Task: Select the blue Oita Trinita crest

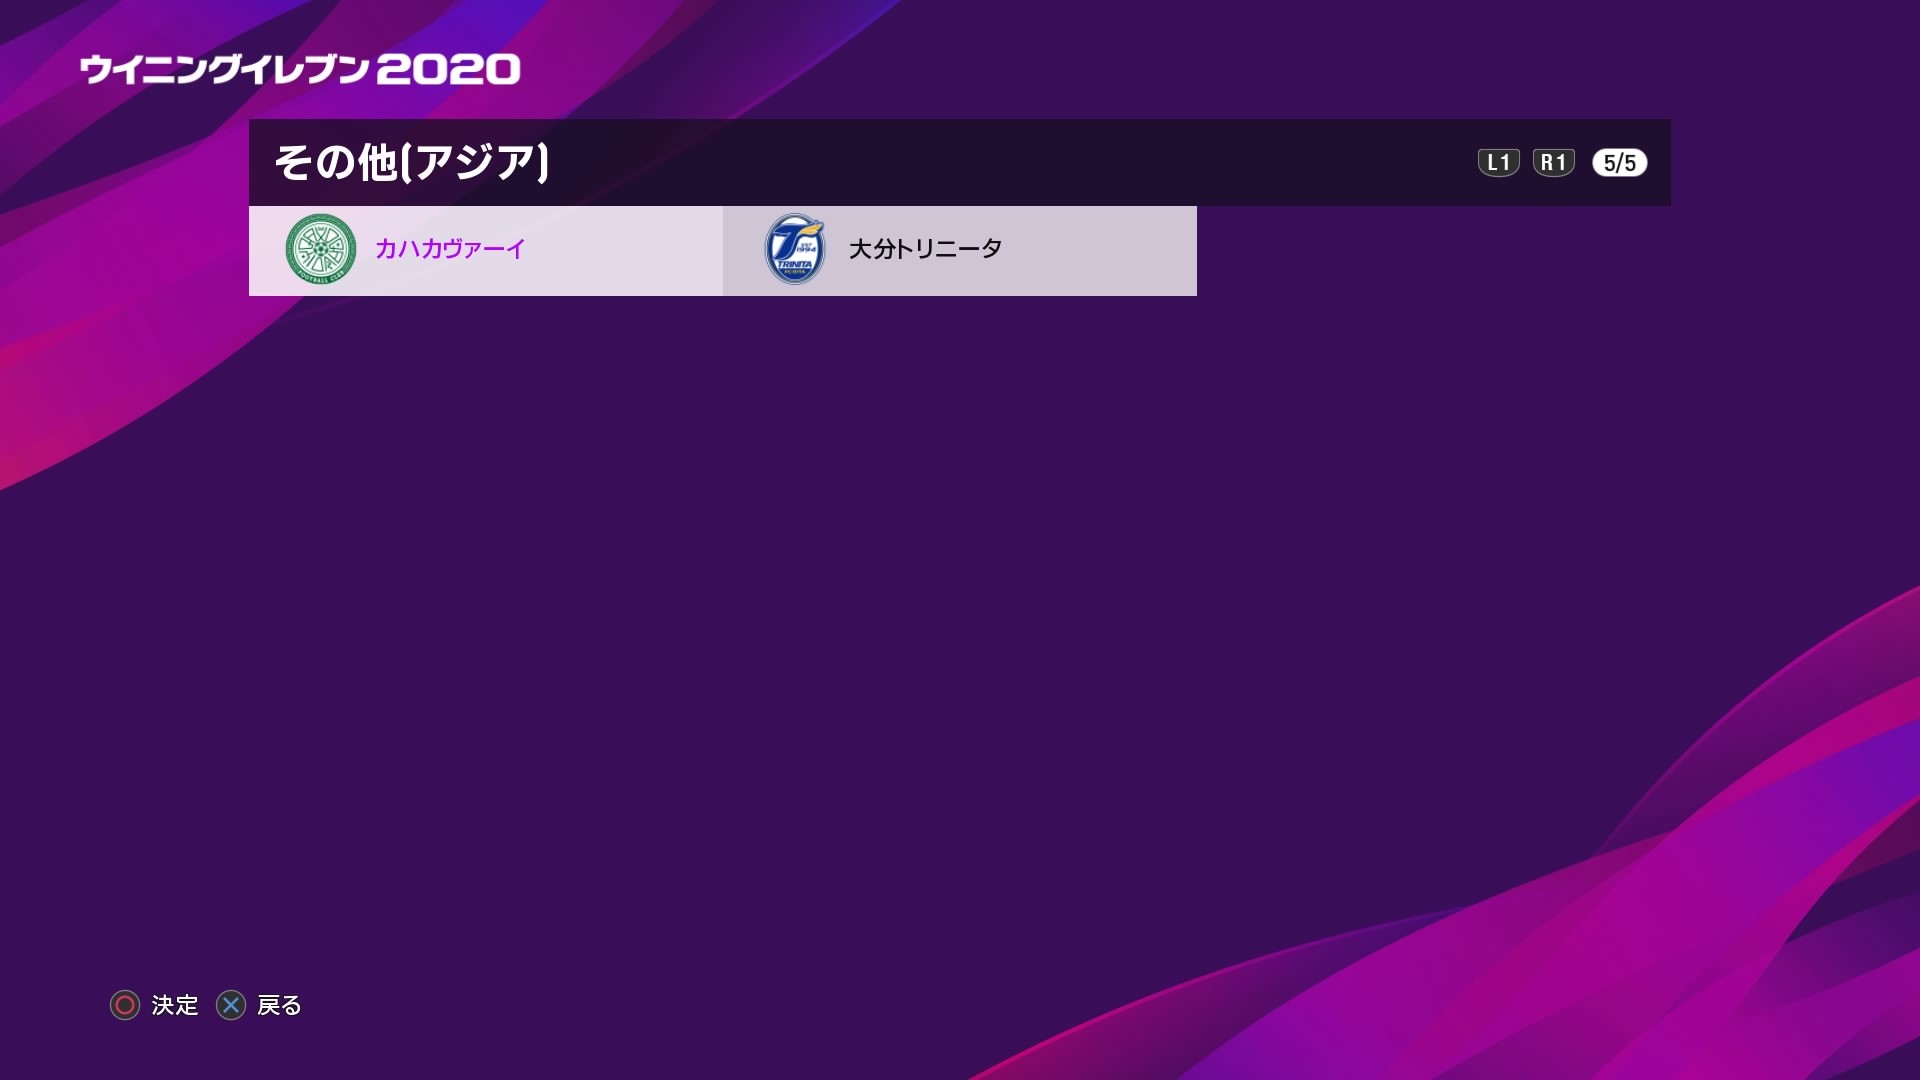Action: pos(795,250)
